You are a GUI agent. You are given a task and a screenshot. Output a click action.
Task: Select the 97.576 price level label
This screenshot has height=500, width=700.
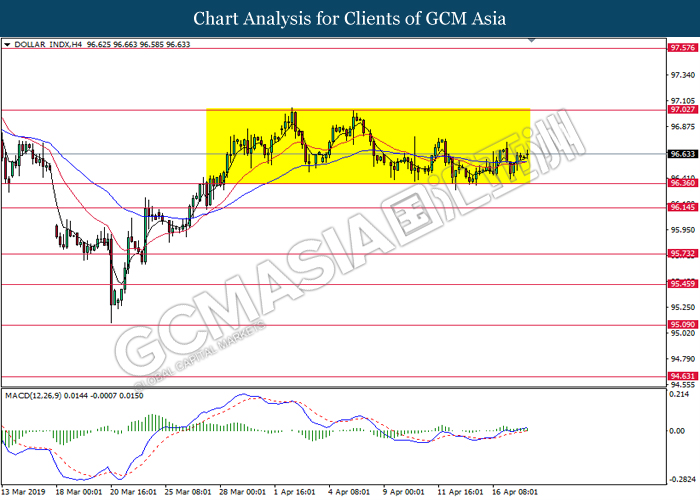click(x=683, y=48)
